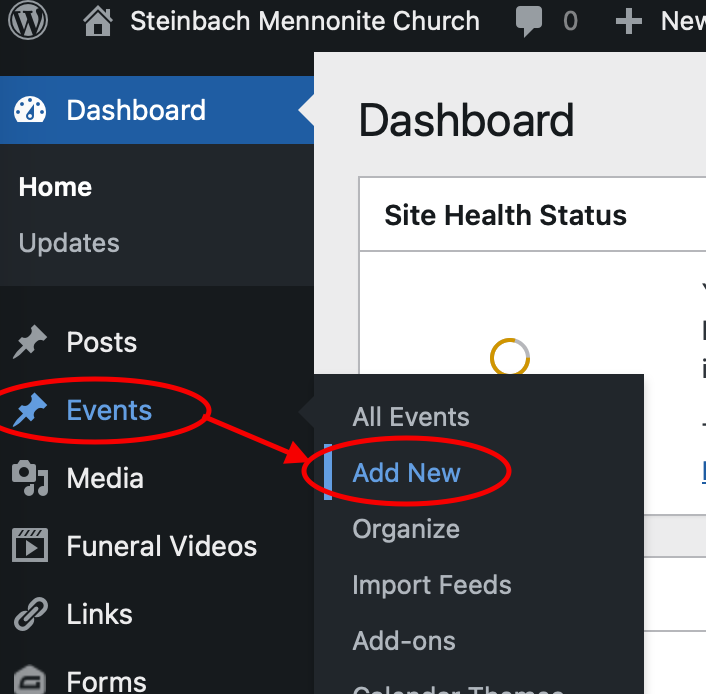Click the home icon beside site name

point(98,21)
